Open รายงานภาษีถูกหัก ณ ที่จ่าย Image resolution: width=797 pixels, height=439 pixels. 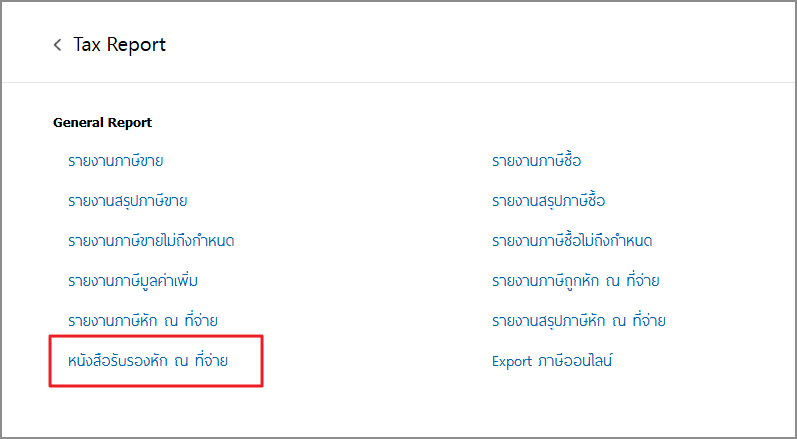click(x=575, y=281)
